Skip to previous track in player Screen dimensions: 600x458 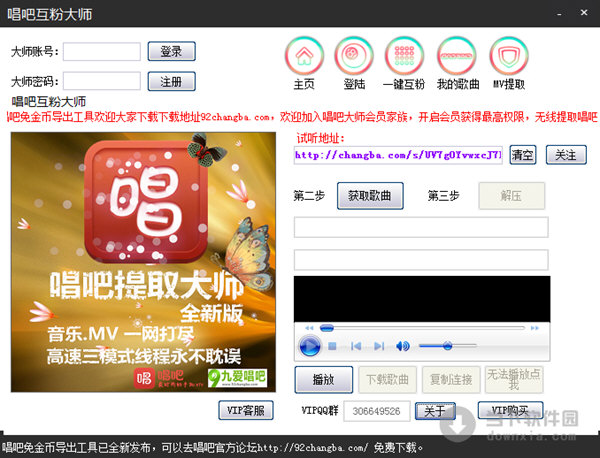tap(356, 346)
